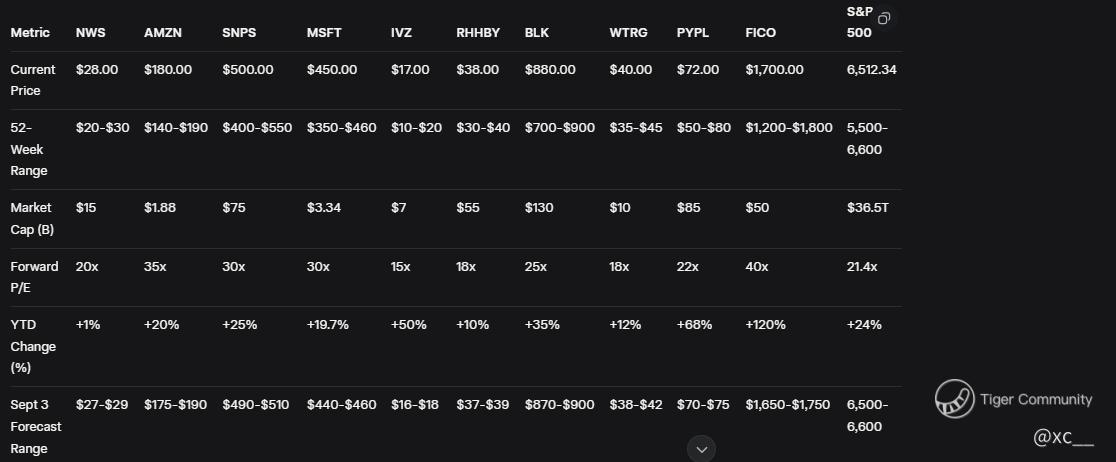
Task: Select the AMZN column header
Action: pyautogui.click(x=163, y=33)
